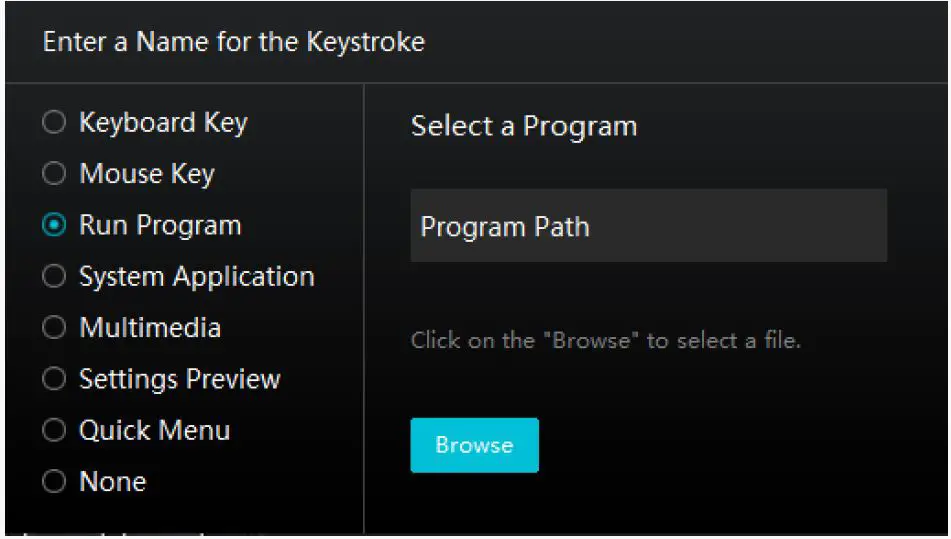
Task: Select the Keyboard Key radio button
Action: [53, 123]
